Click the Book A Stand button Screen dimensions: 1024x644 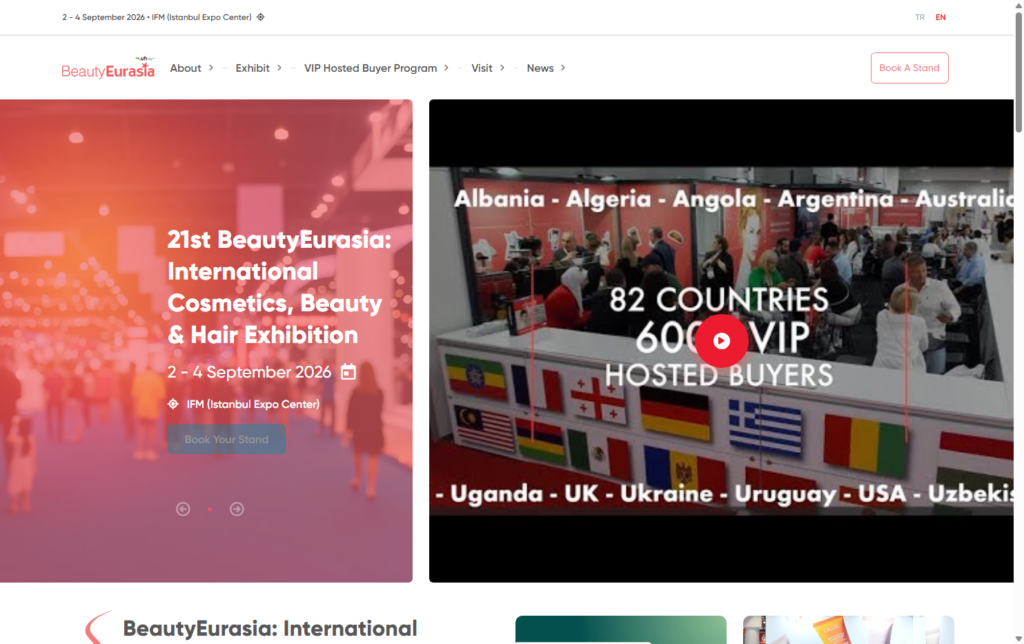click(x=909, y=68)
